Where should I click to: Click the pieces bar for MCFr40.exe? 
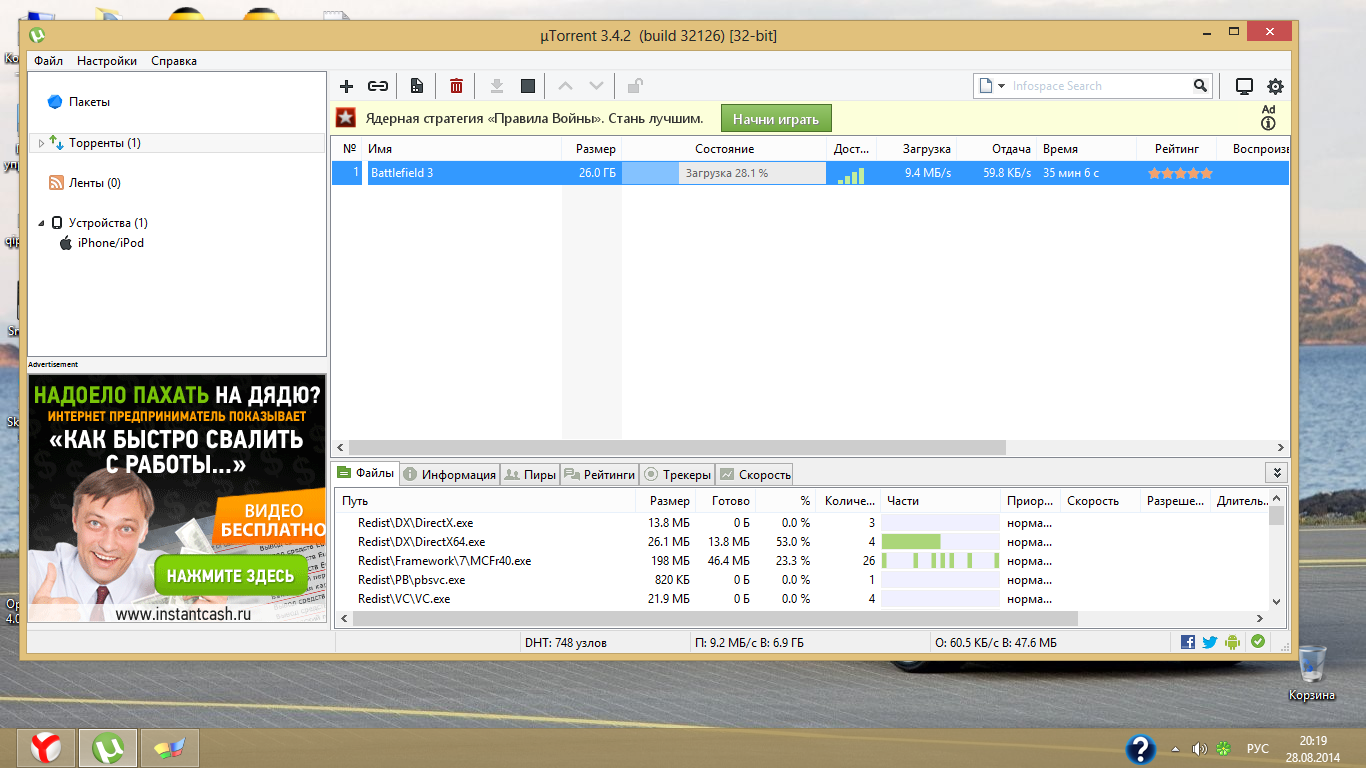point(940,561)
